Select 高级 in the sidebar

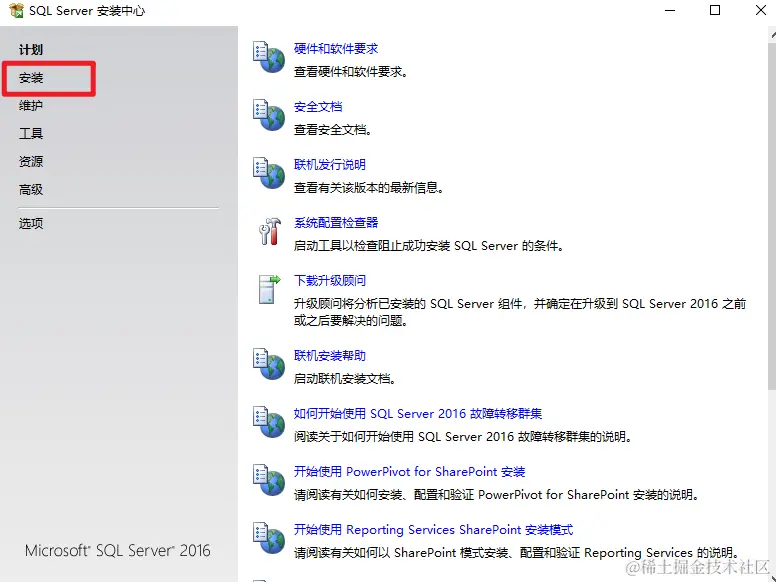pos(31,189)
